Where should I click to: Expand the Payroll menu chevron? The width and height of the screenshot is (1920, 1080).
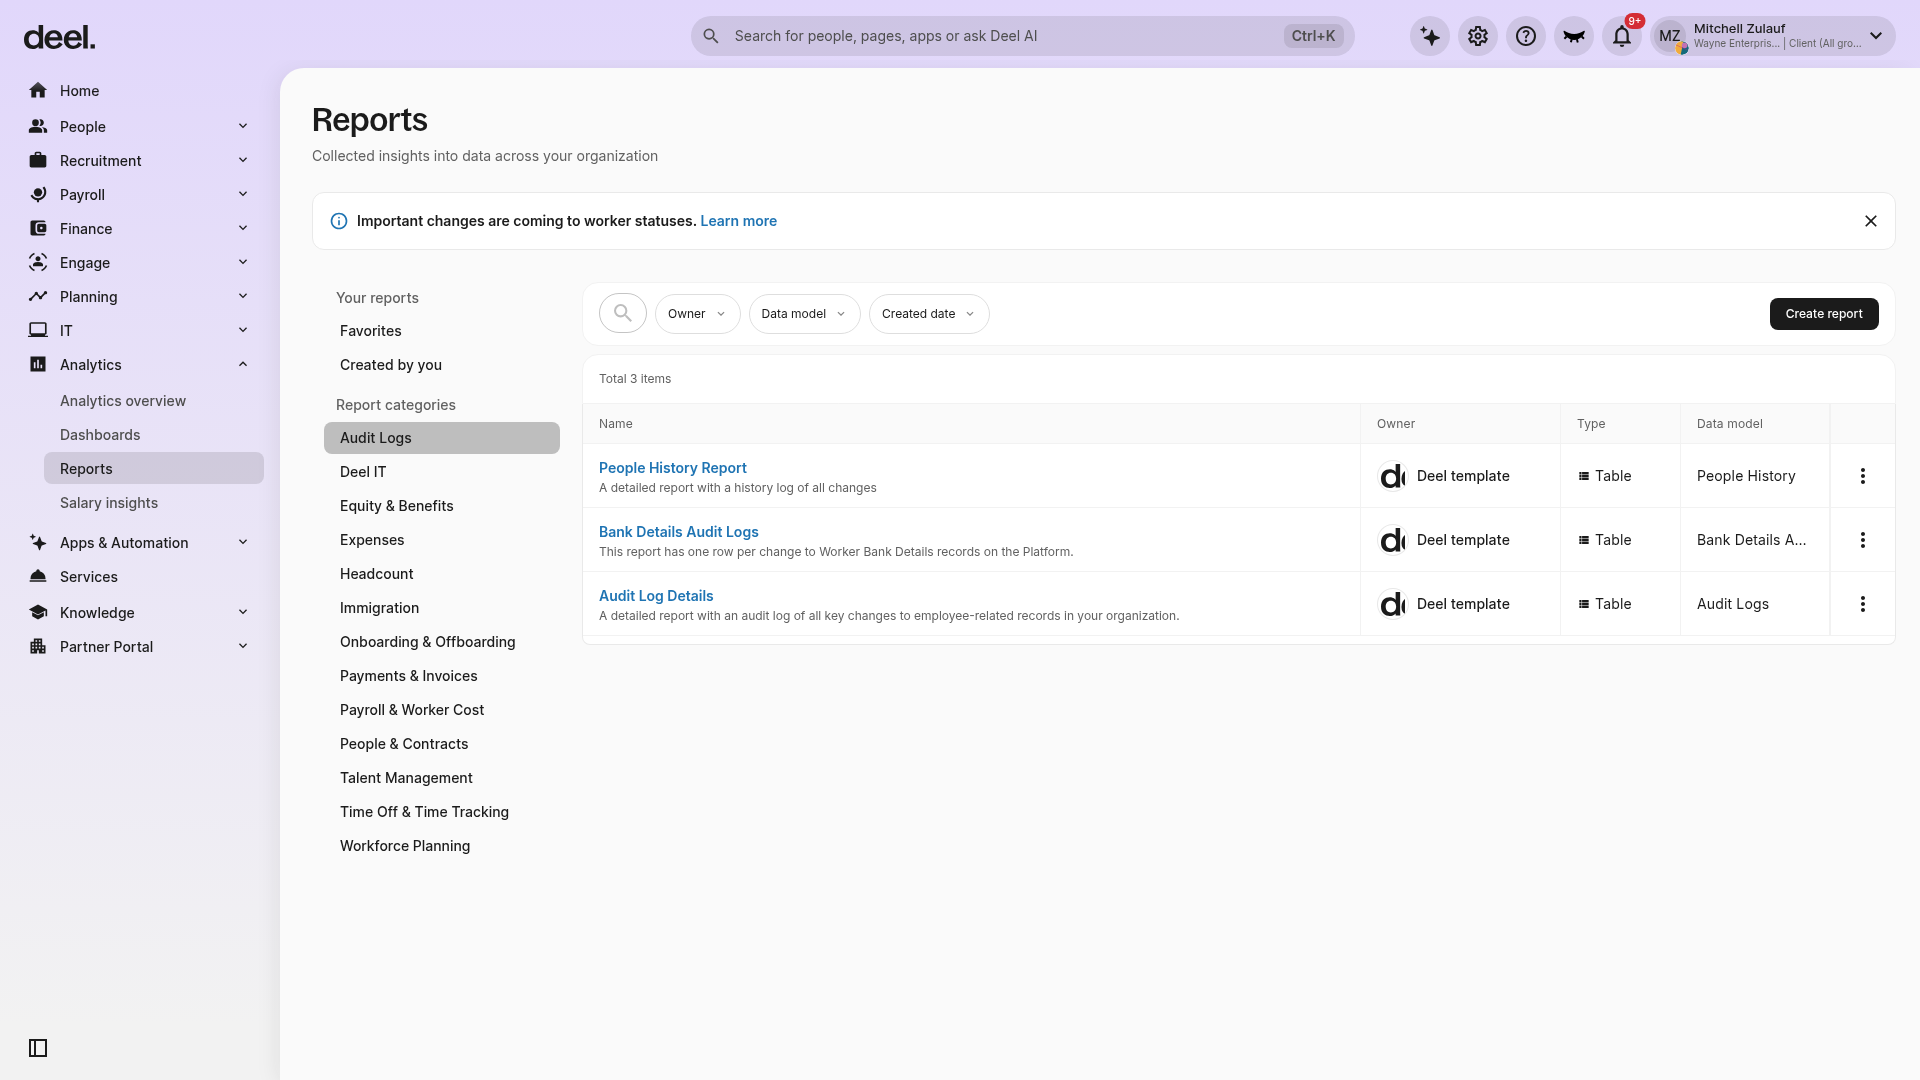243,195
